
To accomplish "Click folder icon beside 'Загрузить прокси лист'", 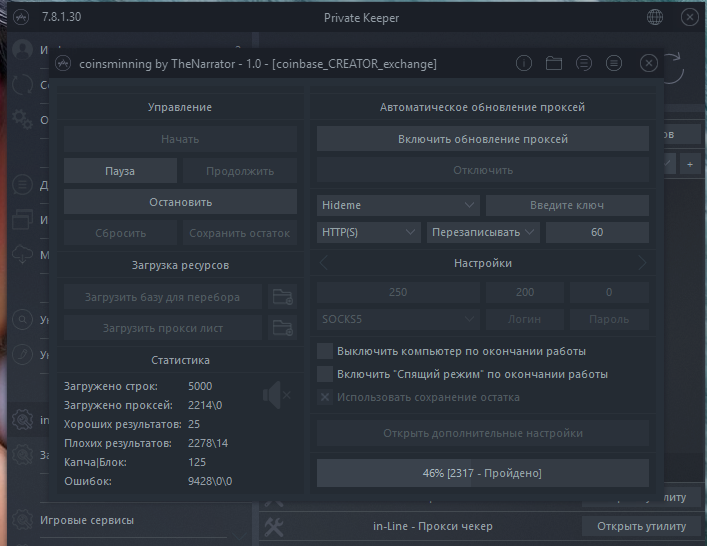I will tap(283, 328).
